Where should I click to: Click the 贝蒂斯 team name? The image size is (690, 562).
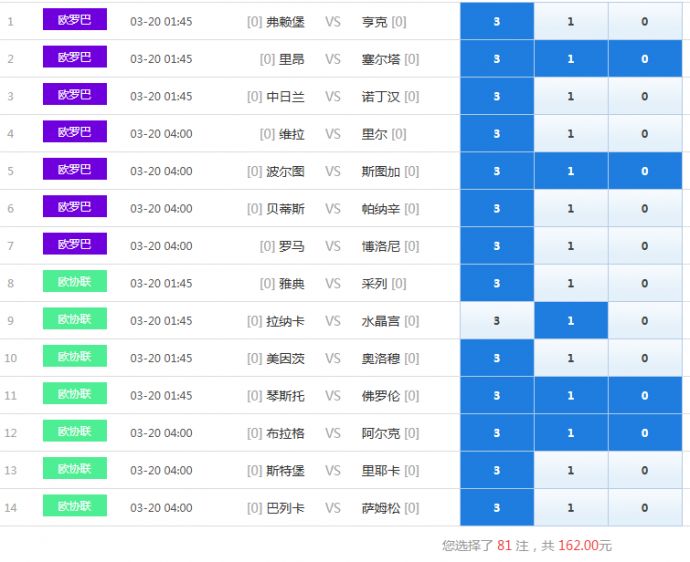pyautogui.click(x=285, y=209)
